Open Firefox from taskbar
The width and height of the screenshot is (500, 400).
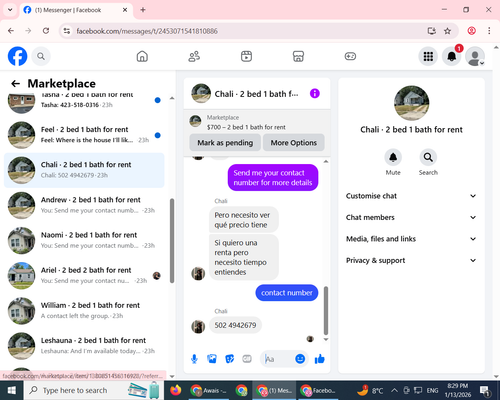click(x=175, y=390)
